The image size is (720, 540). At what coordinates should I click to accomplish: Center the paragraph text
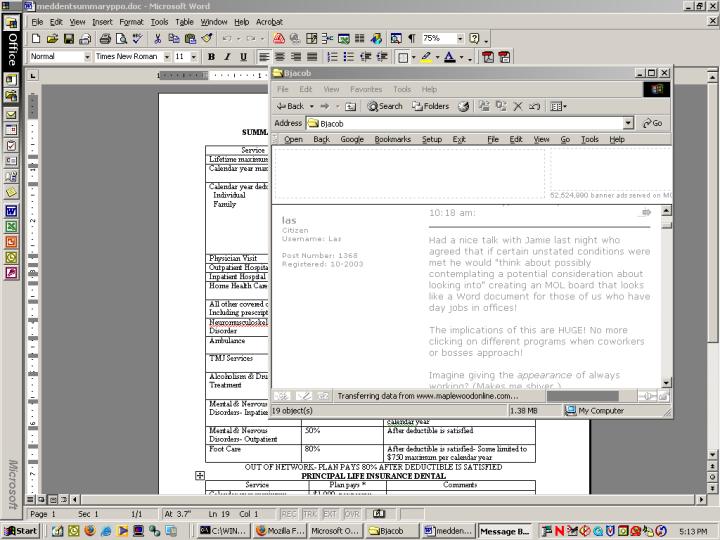[x=280, y=57]
